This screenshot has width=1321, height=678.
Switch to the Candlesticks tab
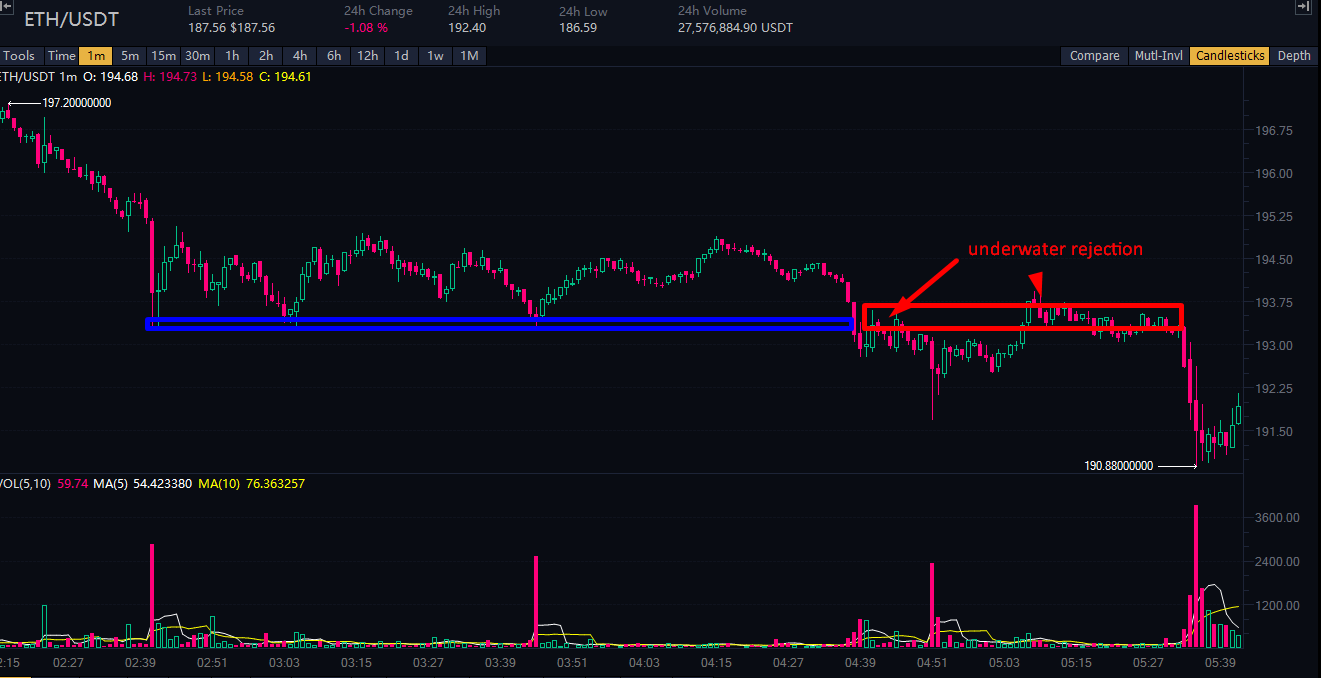point(1230,56)
